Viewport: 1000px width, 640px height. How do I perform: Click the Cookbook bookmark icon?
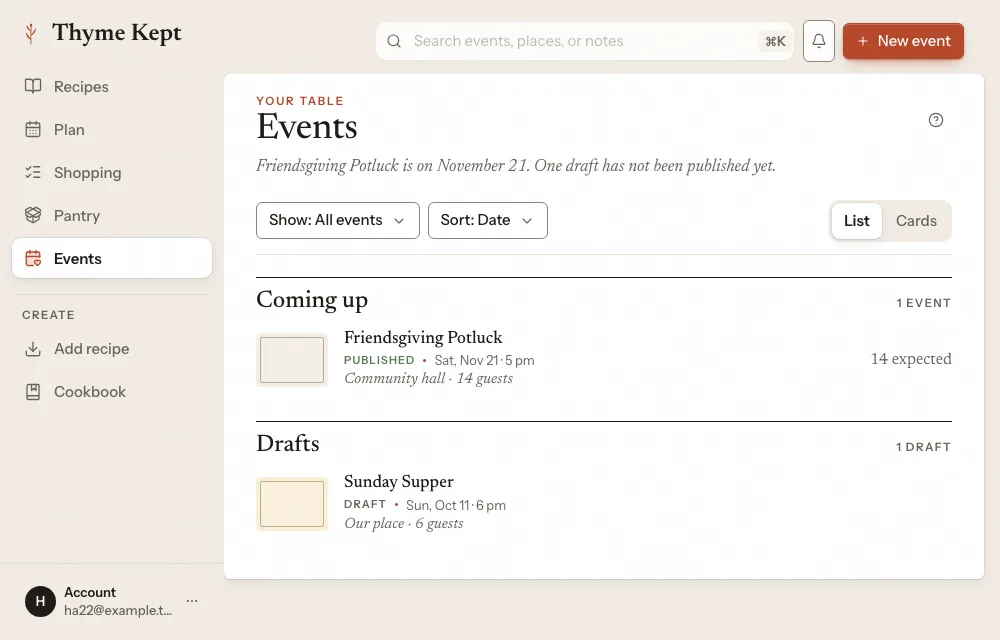33,391
